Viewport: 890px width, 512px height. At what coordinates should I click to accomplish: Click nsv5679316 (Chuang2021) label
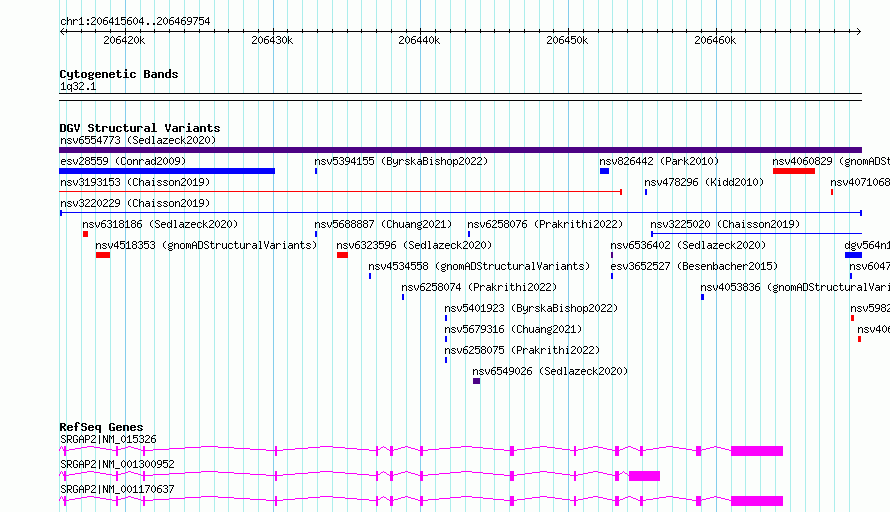click(x=513, y=329)
